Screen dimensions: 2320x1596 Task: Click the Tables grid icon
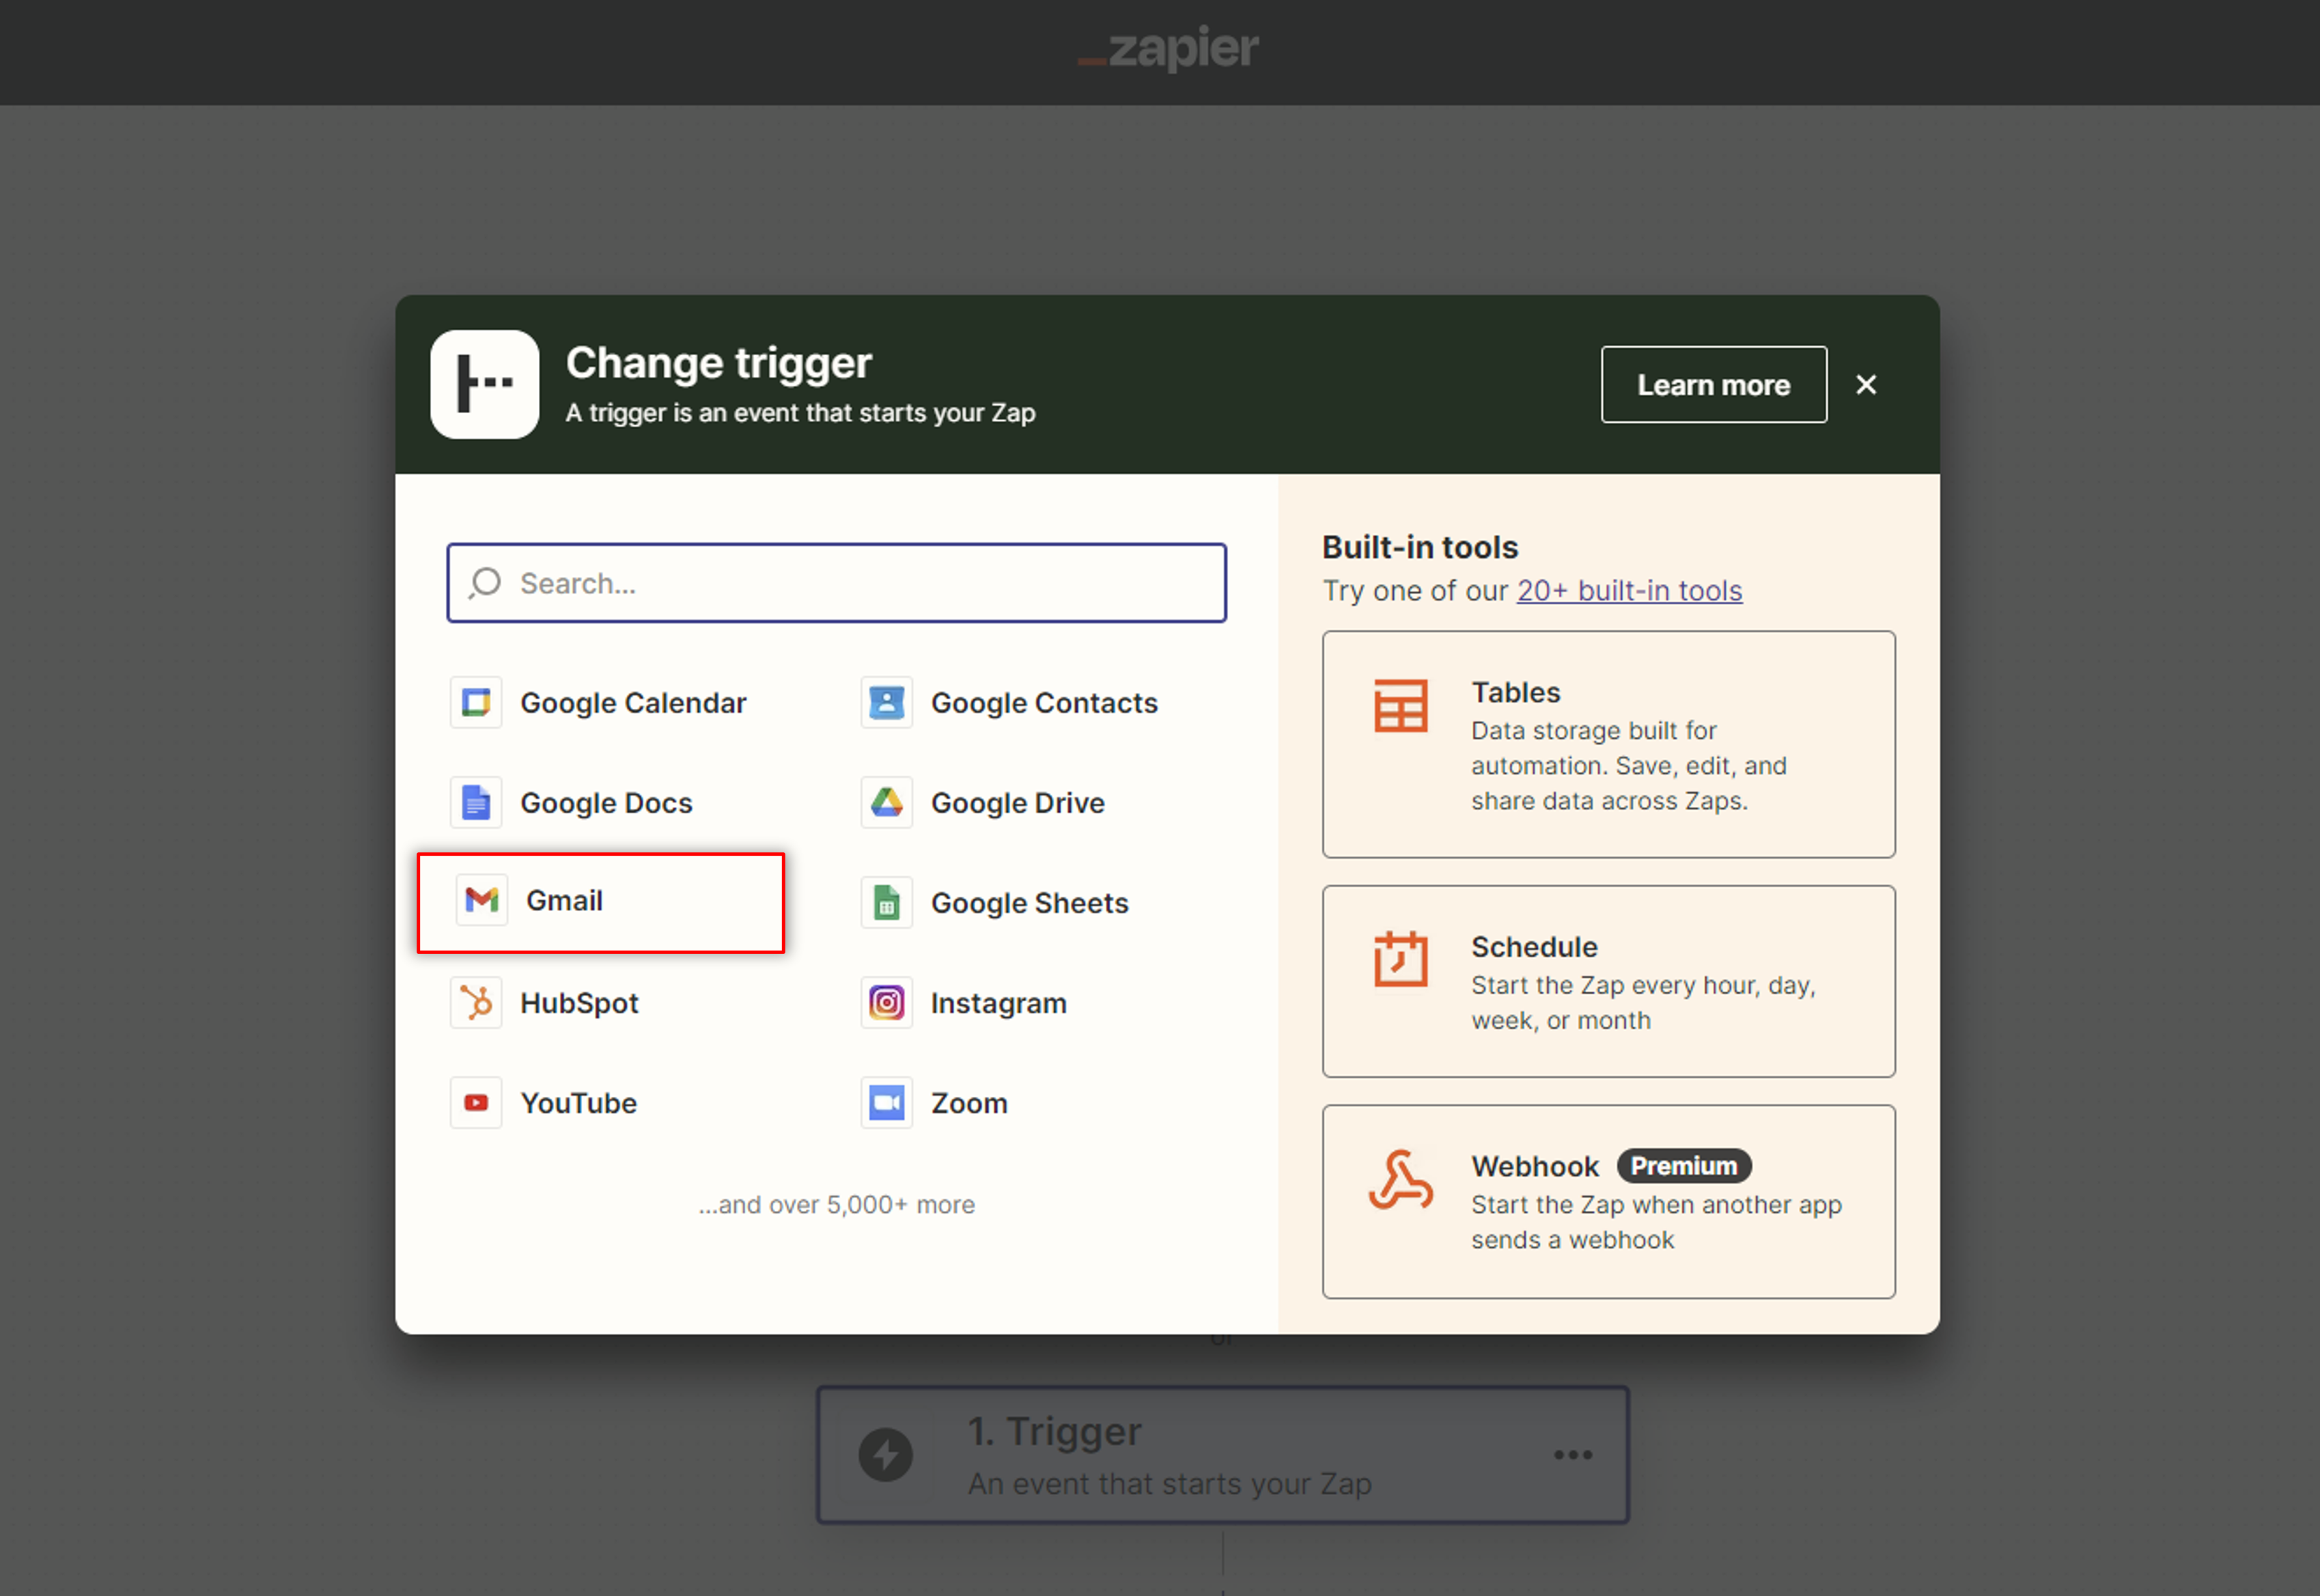[1400, 706]
